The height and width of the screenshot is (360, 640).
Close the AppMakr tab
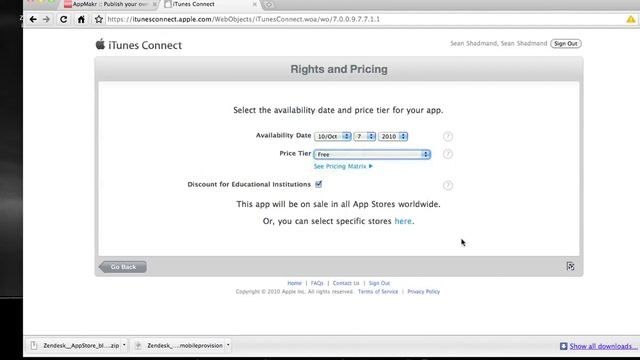pos(155,4)
